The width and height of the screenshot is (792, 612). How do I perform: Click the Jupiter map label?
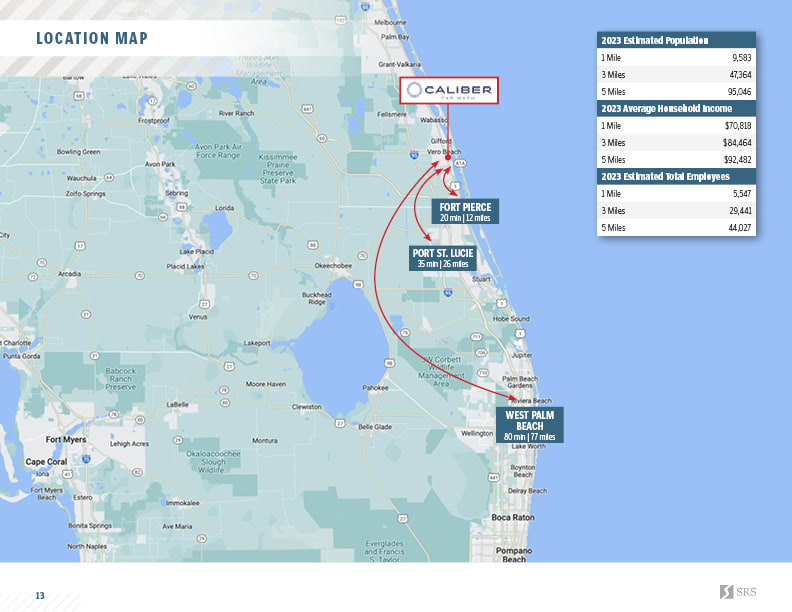(x=522, y=355)
